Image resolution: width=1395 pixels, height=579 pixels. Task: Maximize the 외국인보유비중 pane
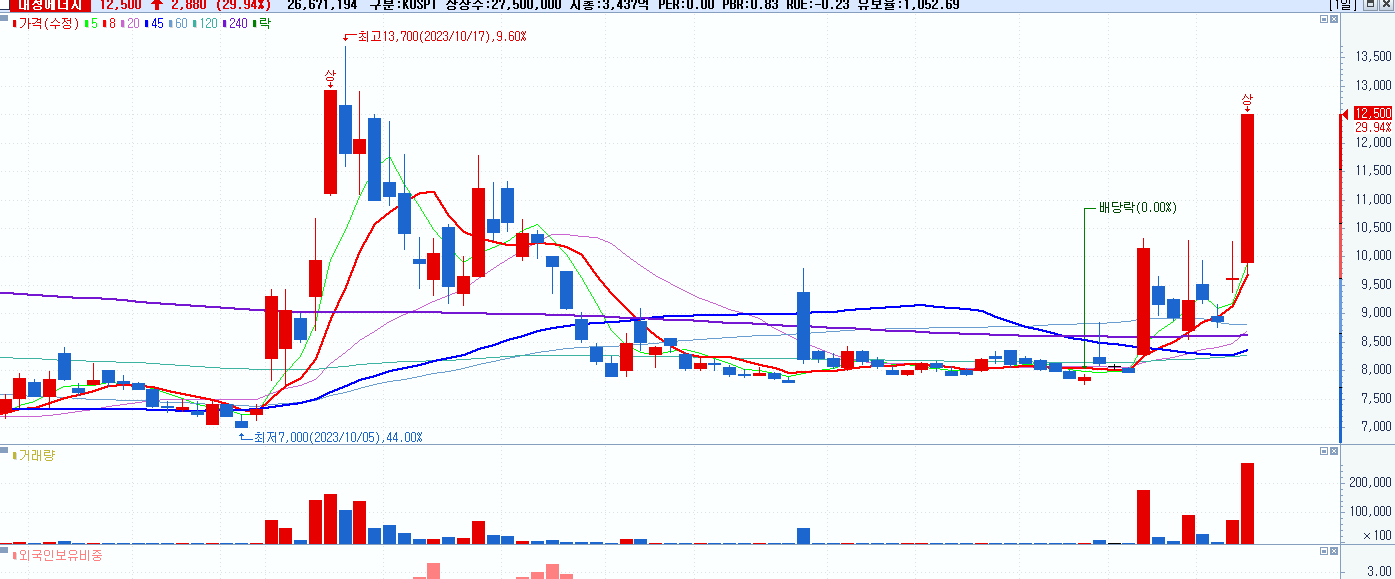tap(1322, 551)
